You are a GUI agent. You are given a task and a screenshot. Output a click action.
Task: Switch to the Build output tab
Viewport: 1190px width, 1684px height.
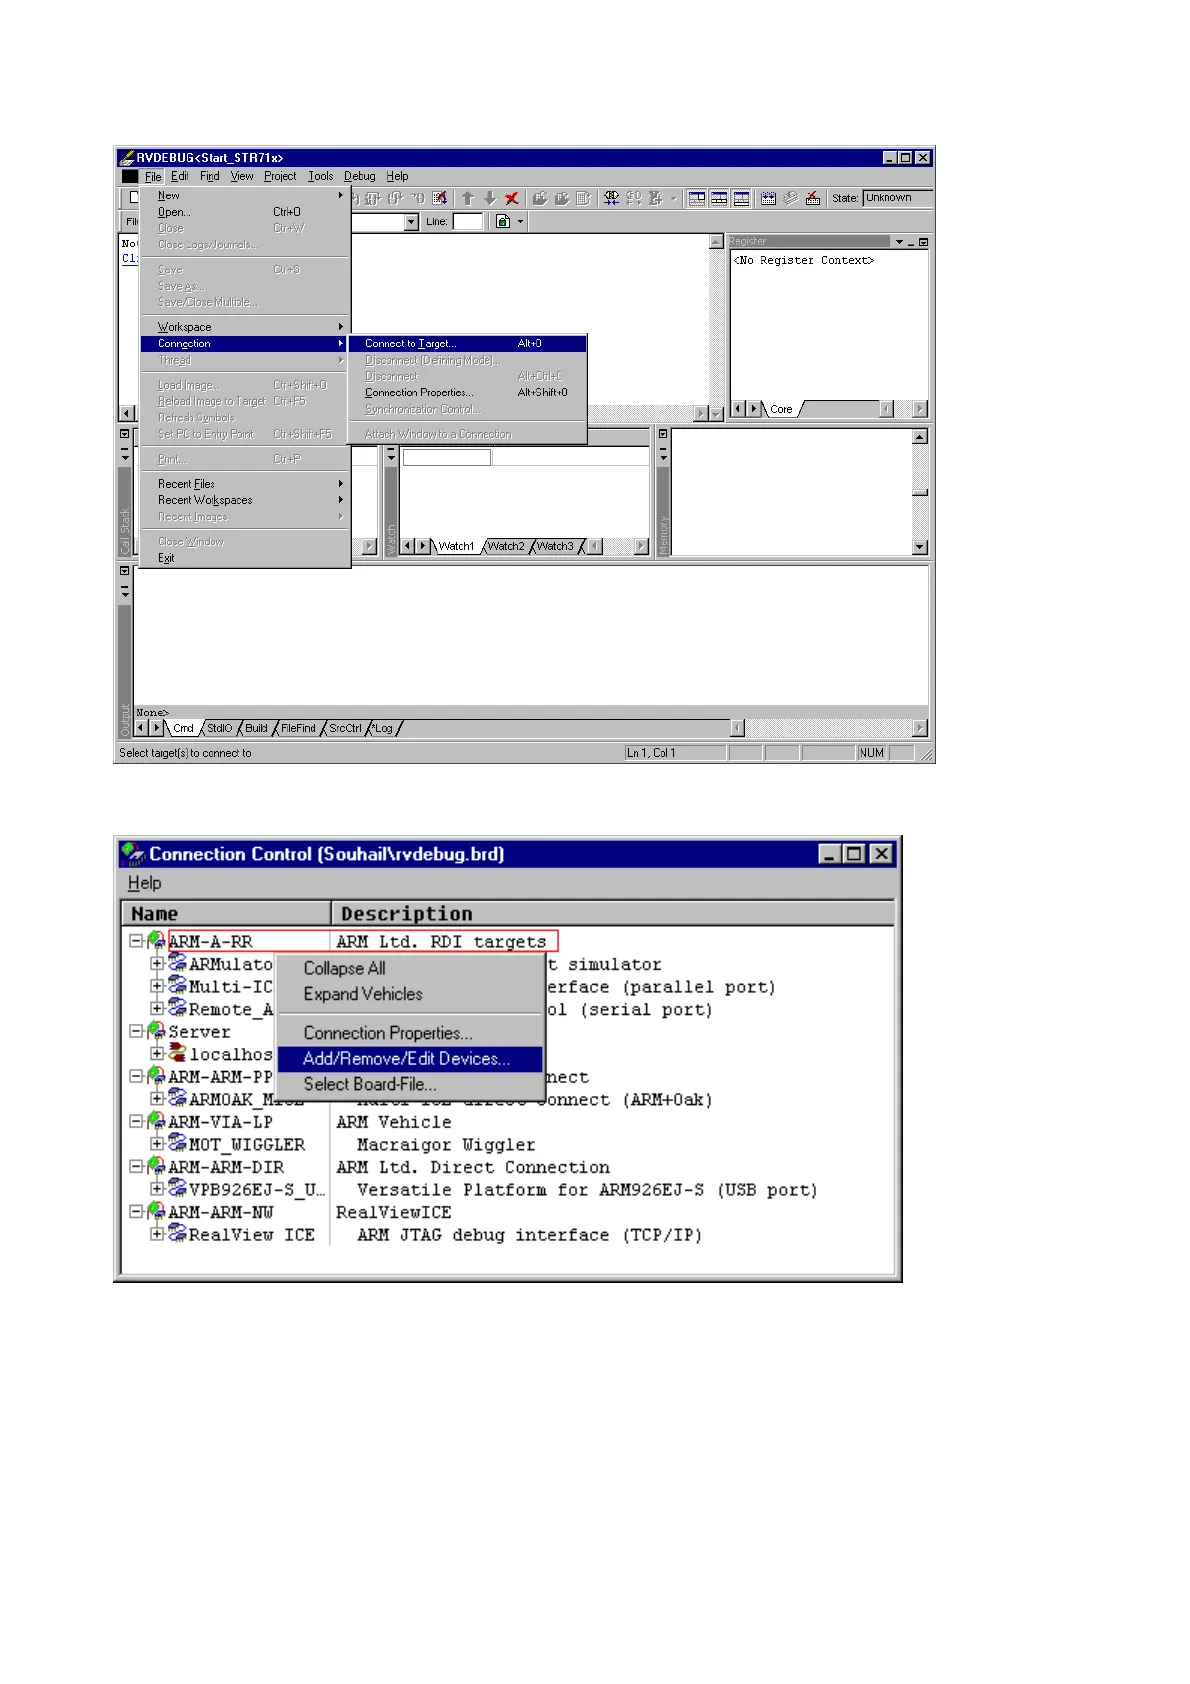click(256, 728)
